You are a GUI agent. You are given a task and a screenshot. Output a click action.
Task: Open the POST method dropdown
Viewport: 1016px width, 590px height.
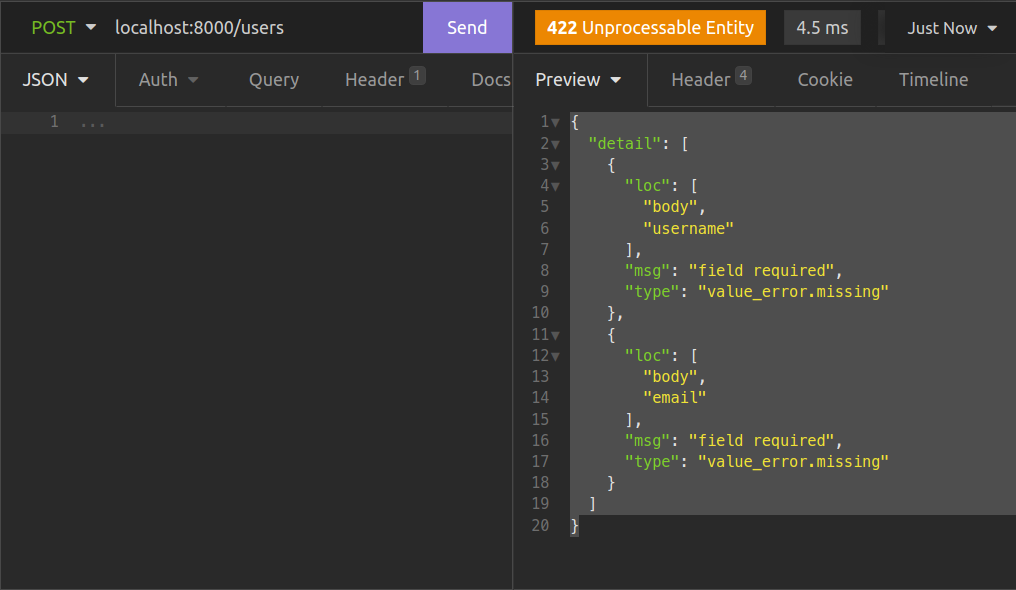[x=64, y=28]
